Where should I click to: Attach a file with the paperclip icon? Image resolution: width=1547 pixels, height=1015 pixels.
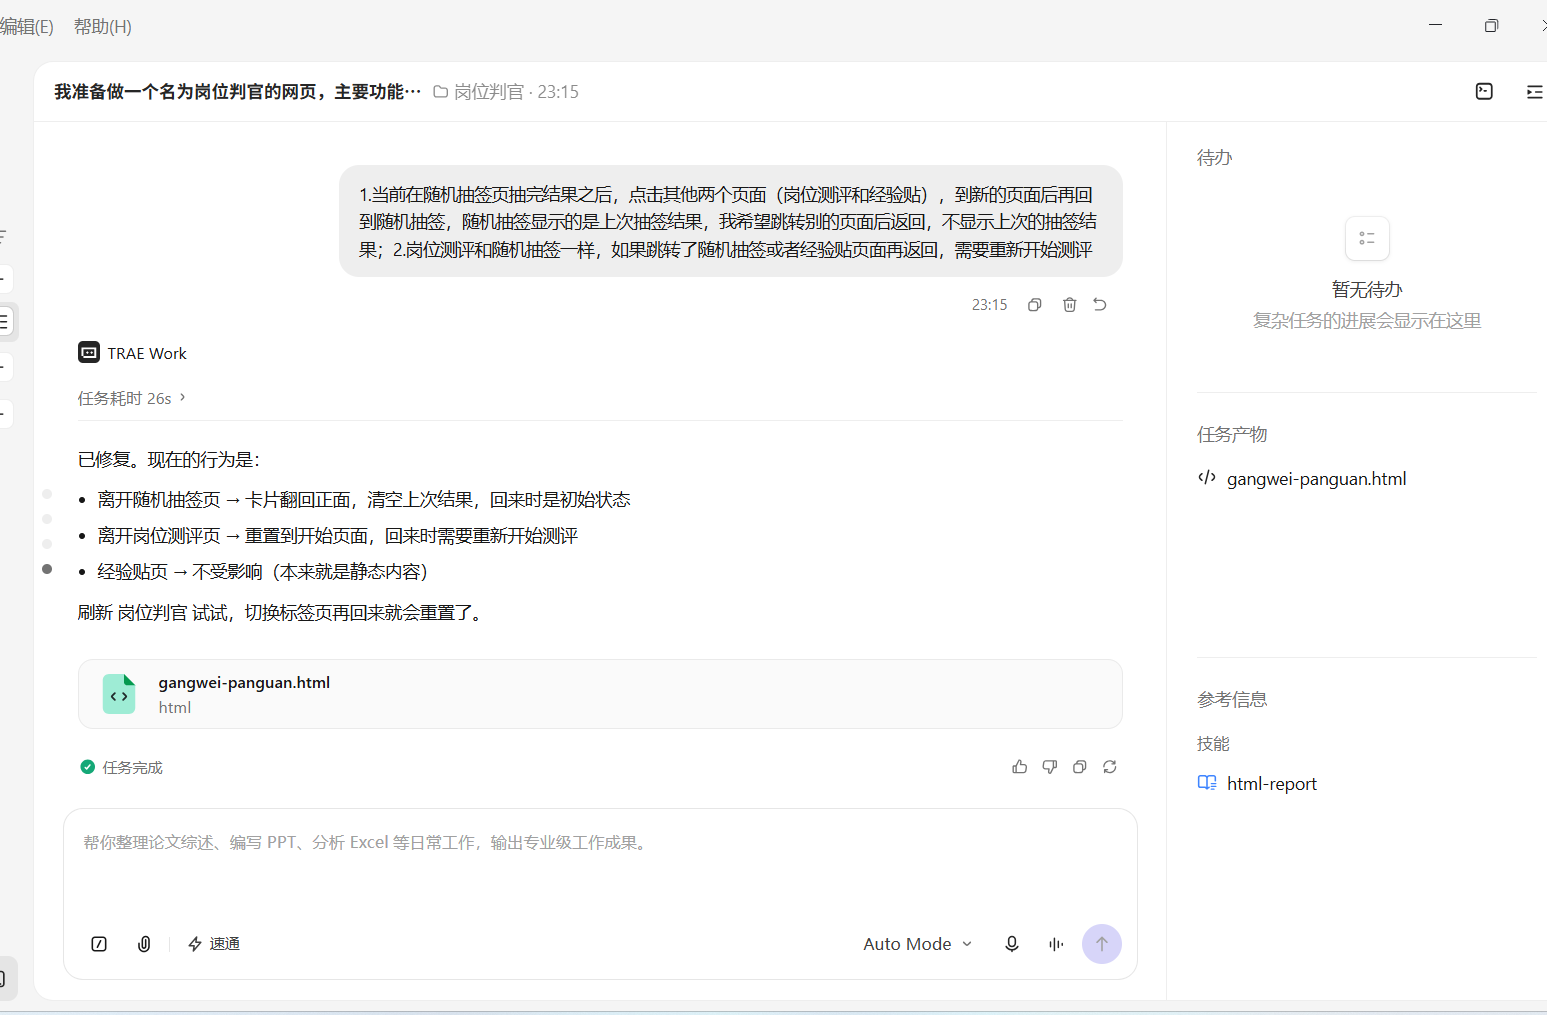(x=144, y=944)
